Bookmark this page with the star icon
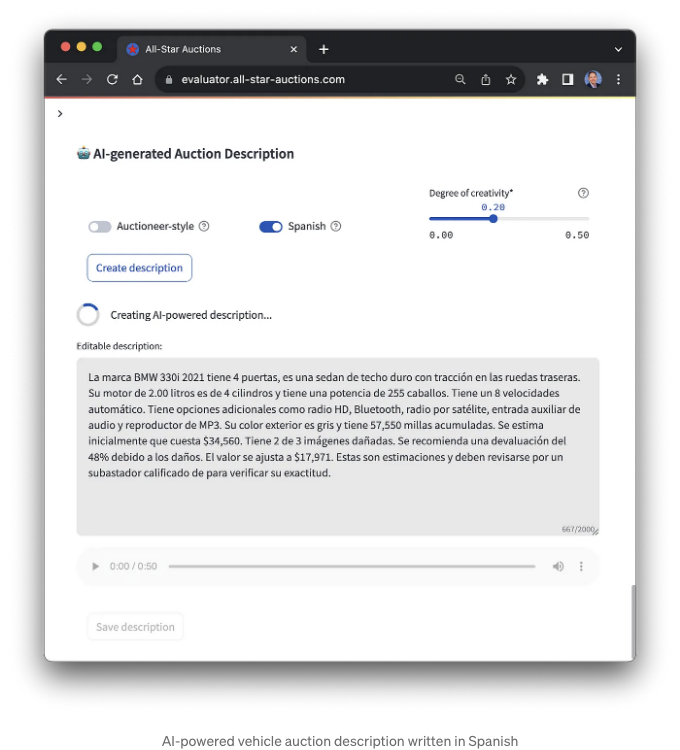Viewport: 680px width, 750px height. 511,79
